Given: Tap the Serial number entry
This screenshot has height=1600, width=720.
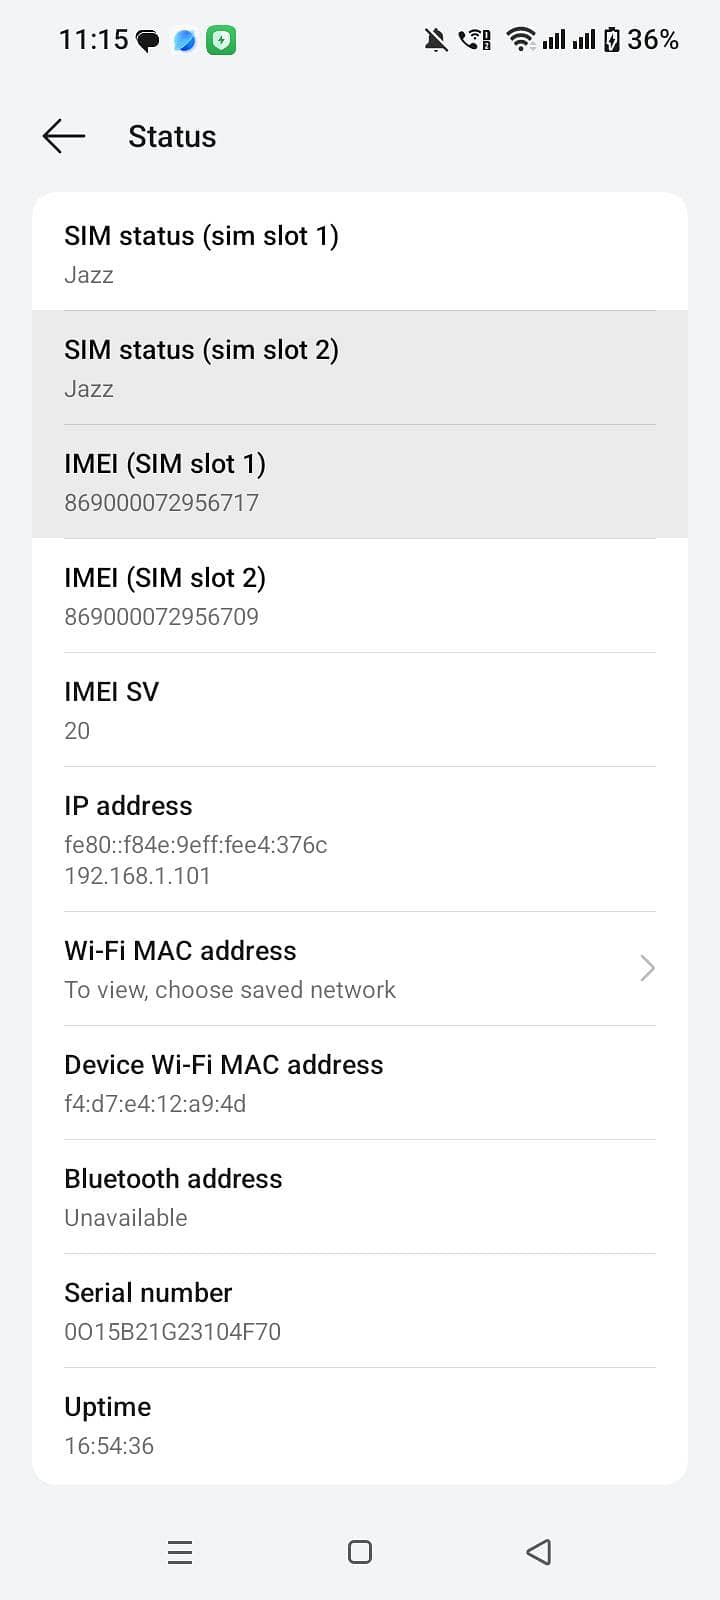Looking at the screenshot, I should pyautogui.click(x=360, y=1311).
